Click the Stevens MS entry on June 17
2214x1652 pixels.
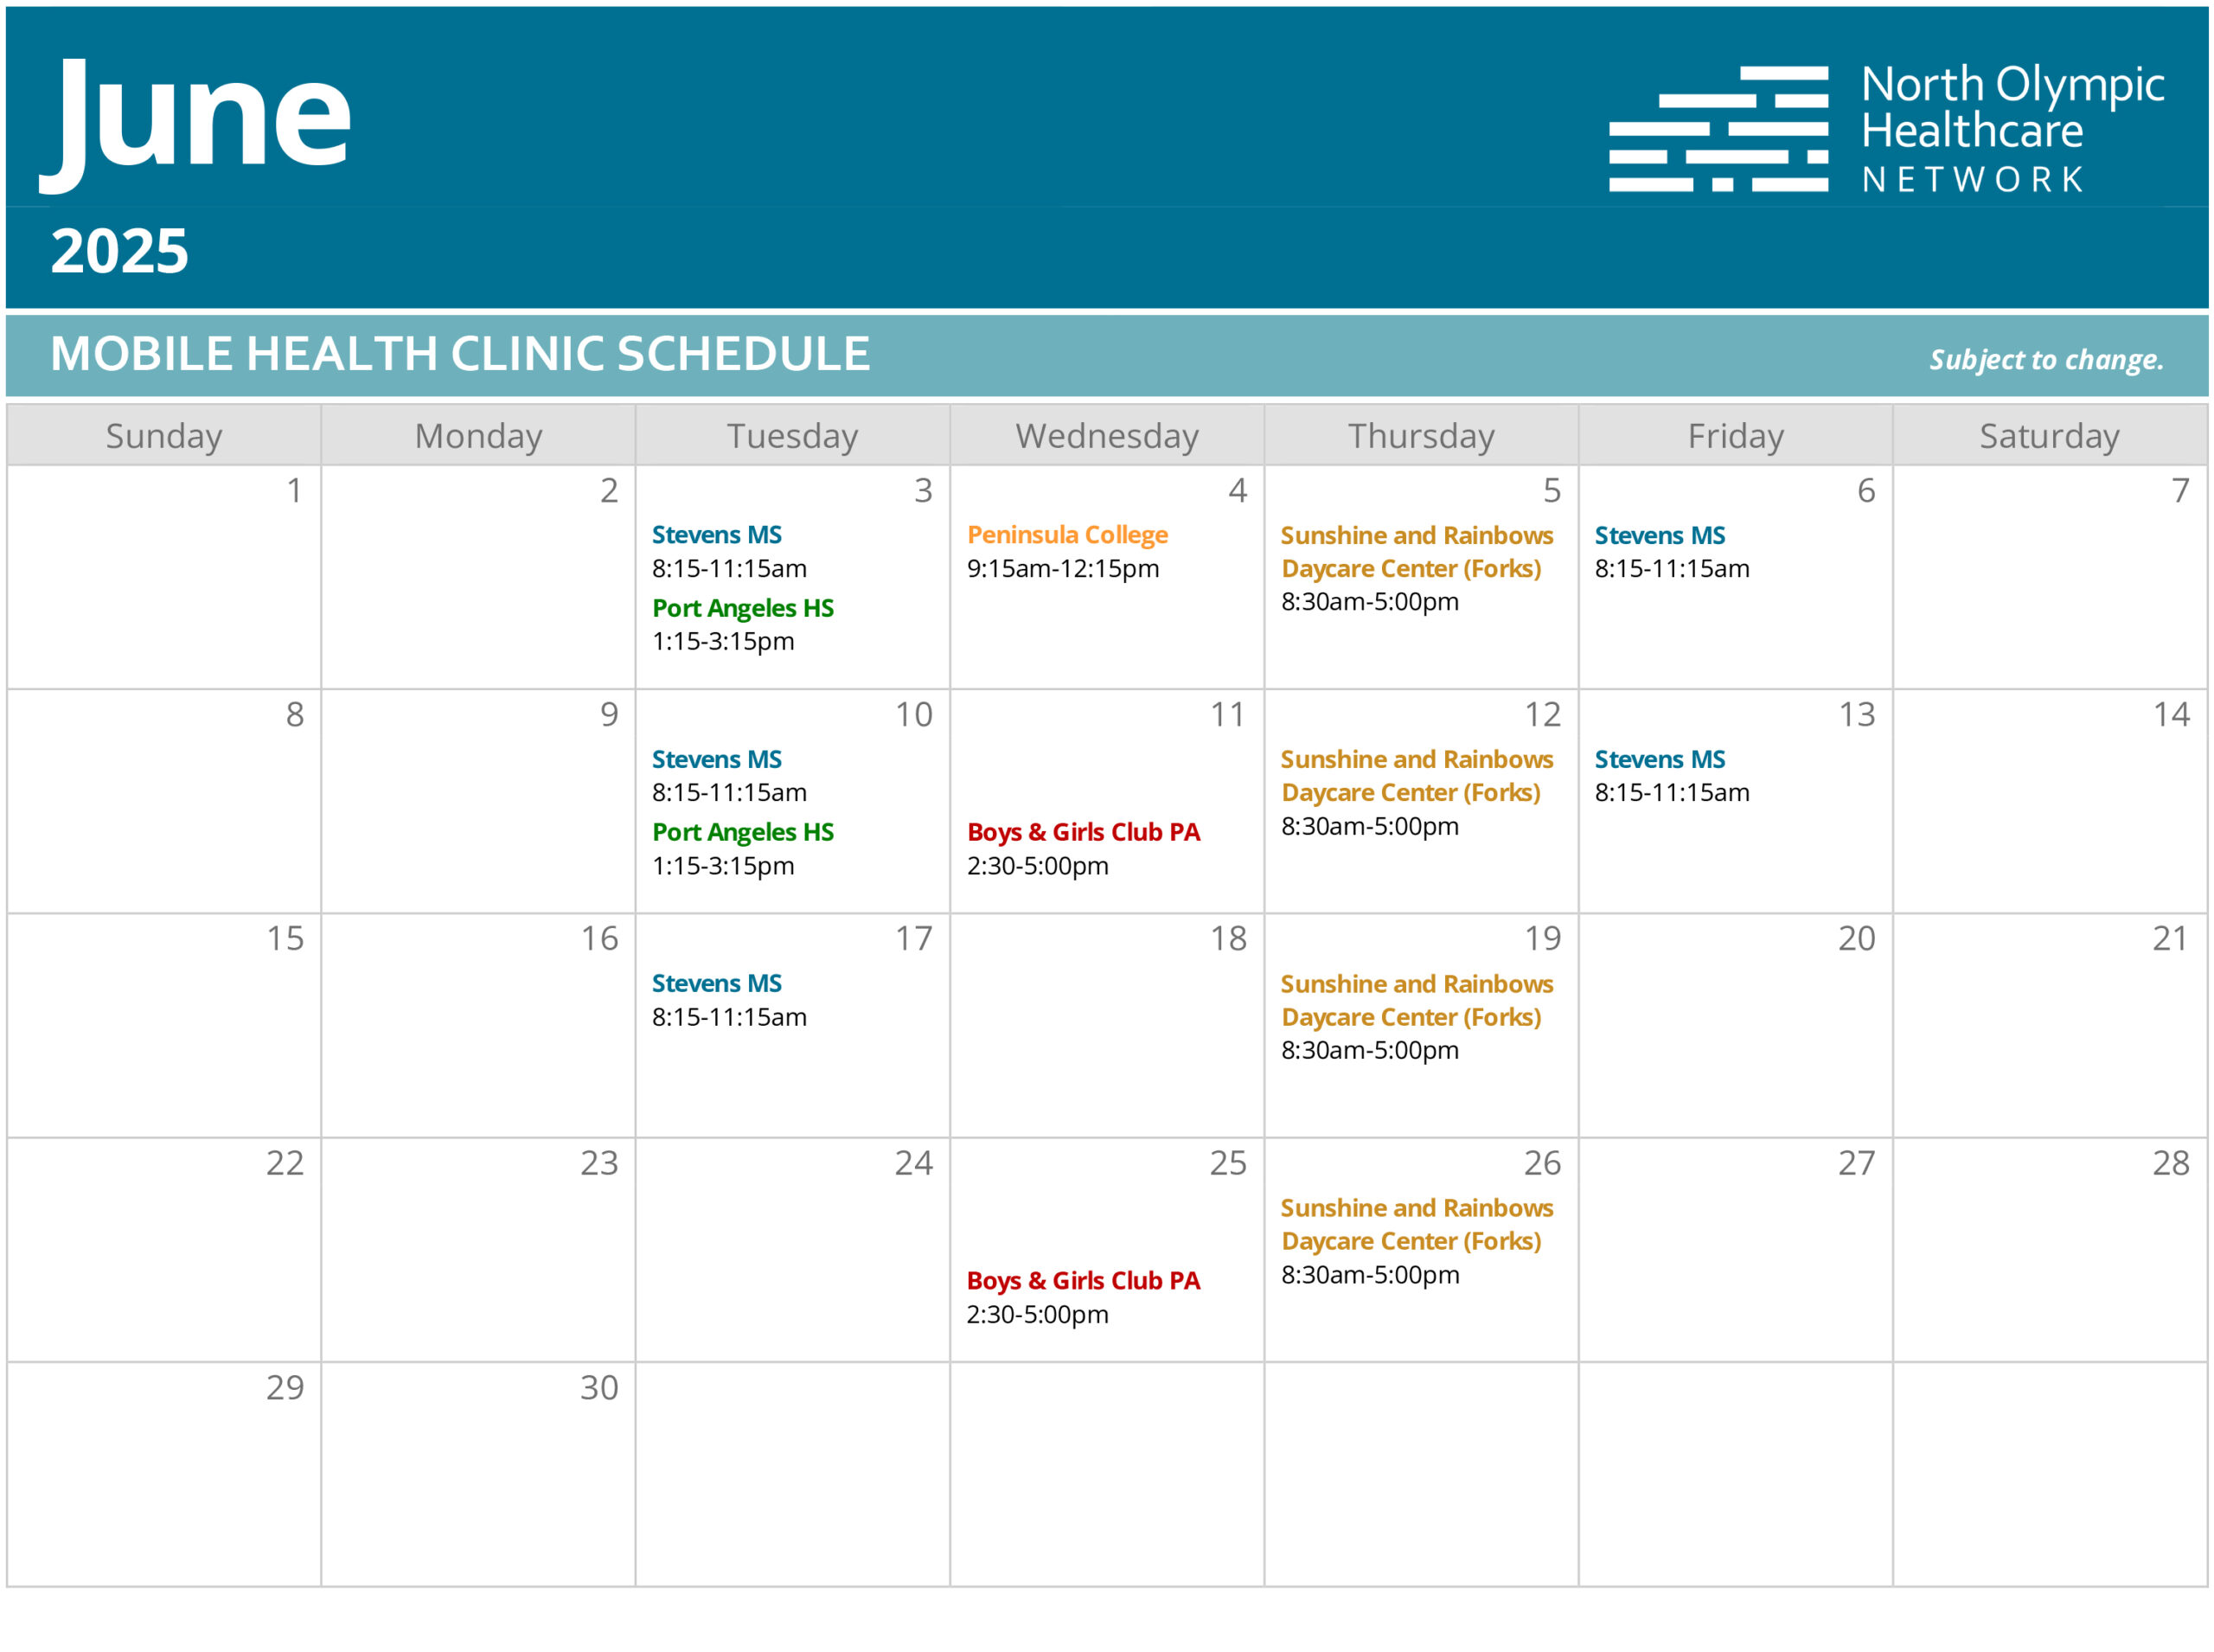[717, 983]
